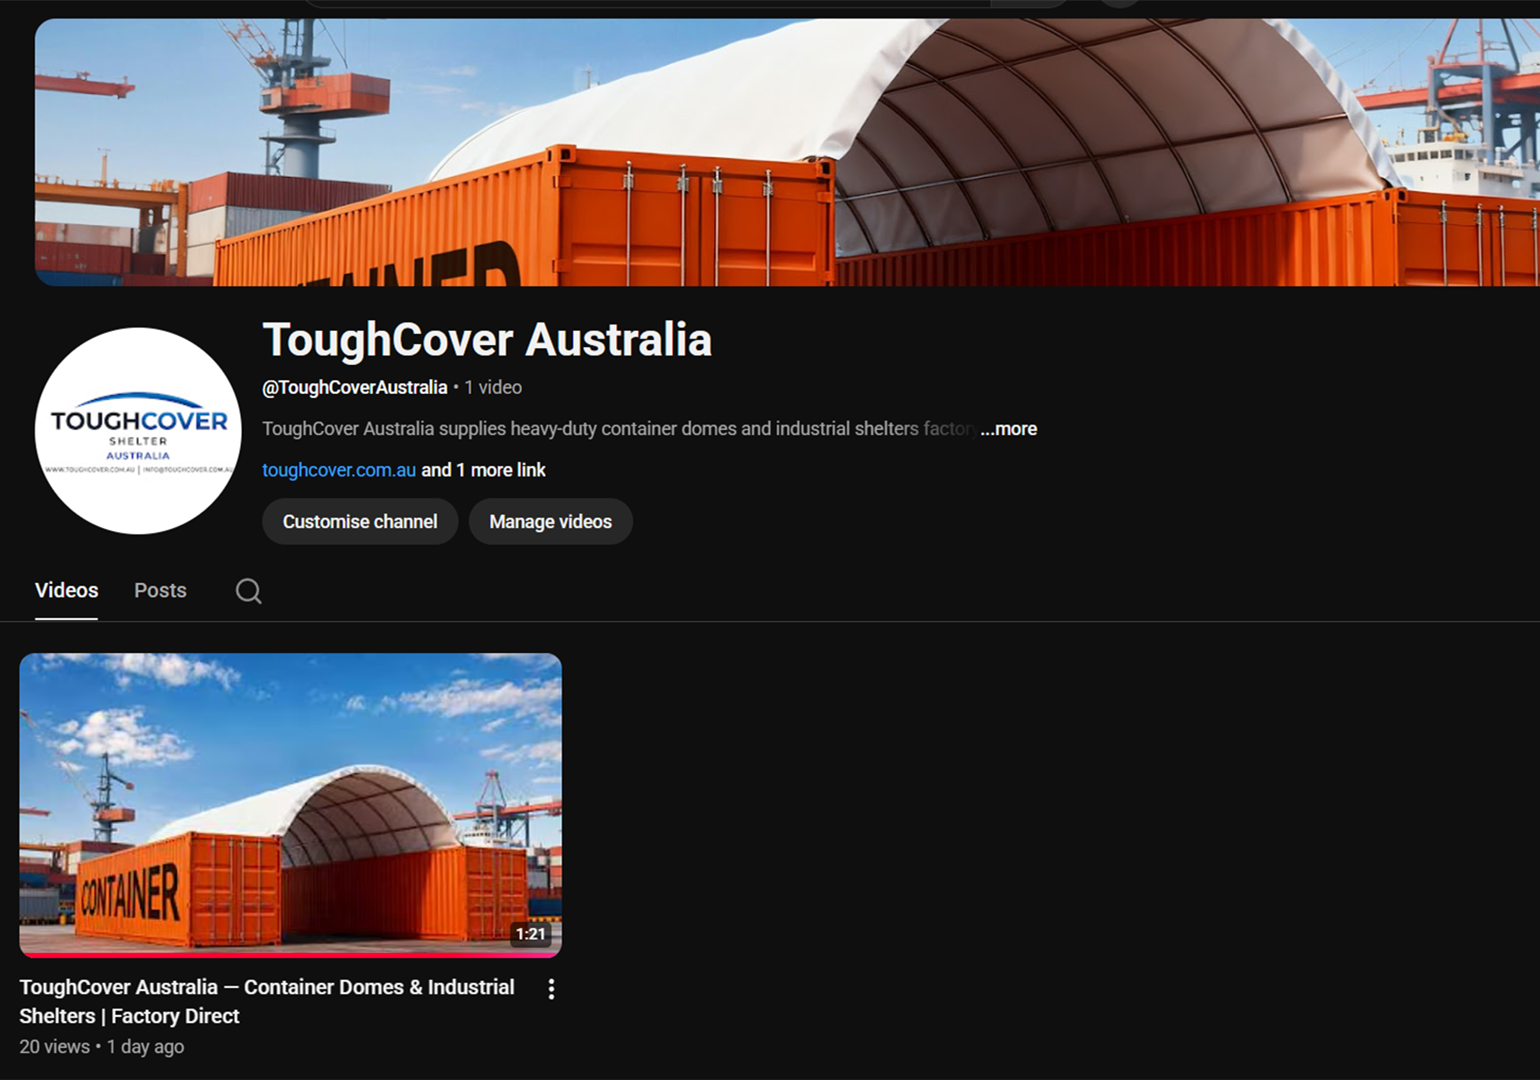Play the container dome video thumbnail
This screenshot has height=1080, width=1540.
click(290, 805)
